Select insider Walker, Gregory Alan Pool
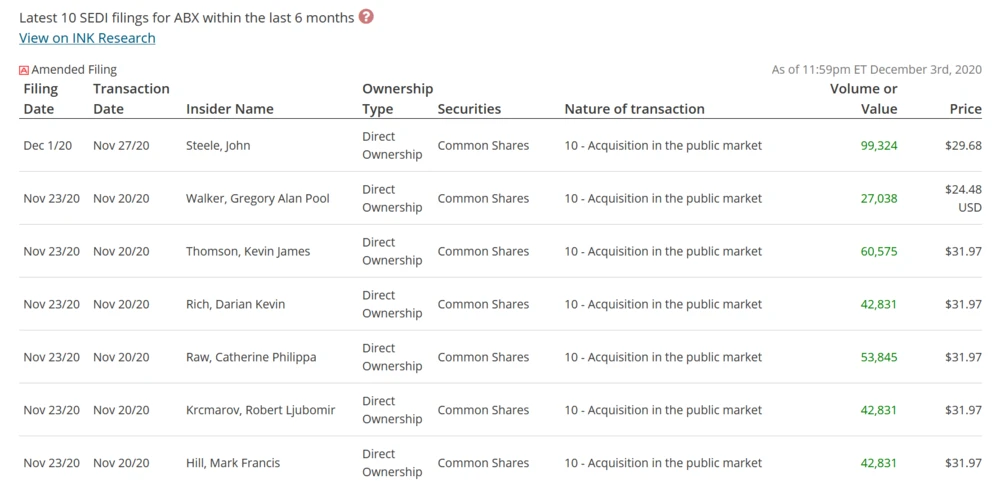Screen dimensions: 1000x488 coord(257,199)
